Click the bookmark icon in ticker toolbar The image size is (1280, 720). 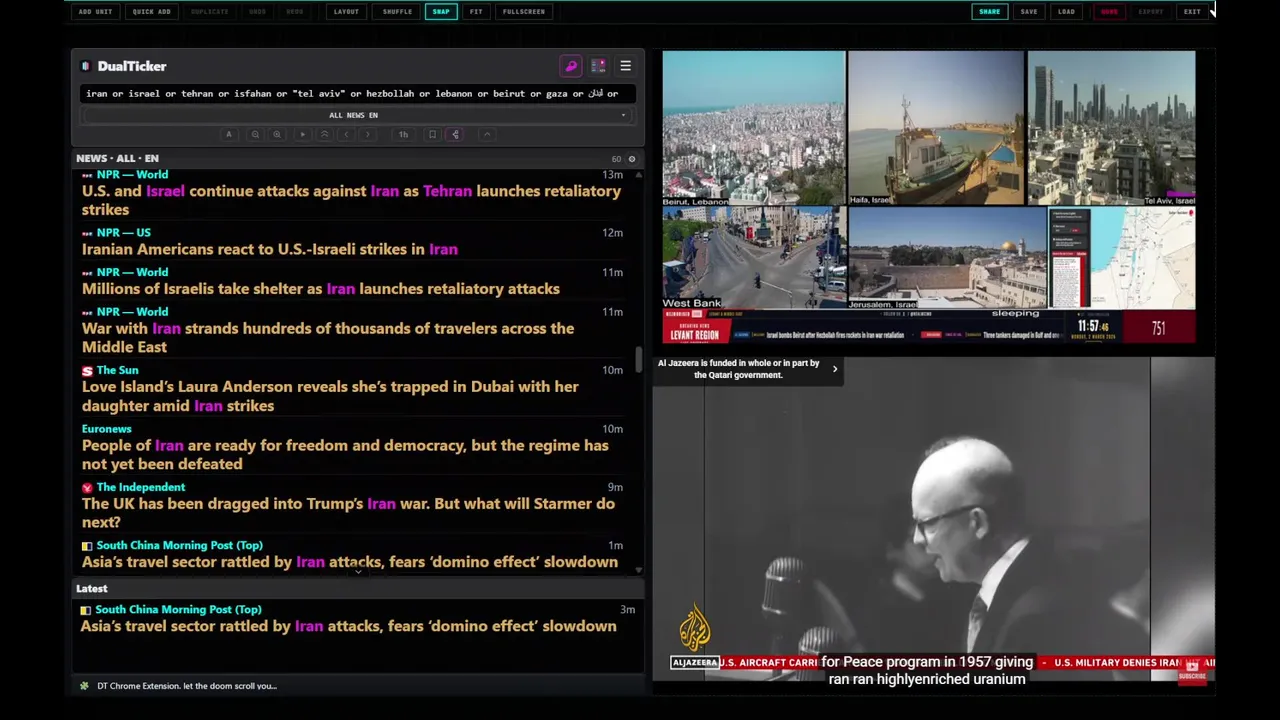432,134
